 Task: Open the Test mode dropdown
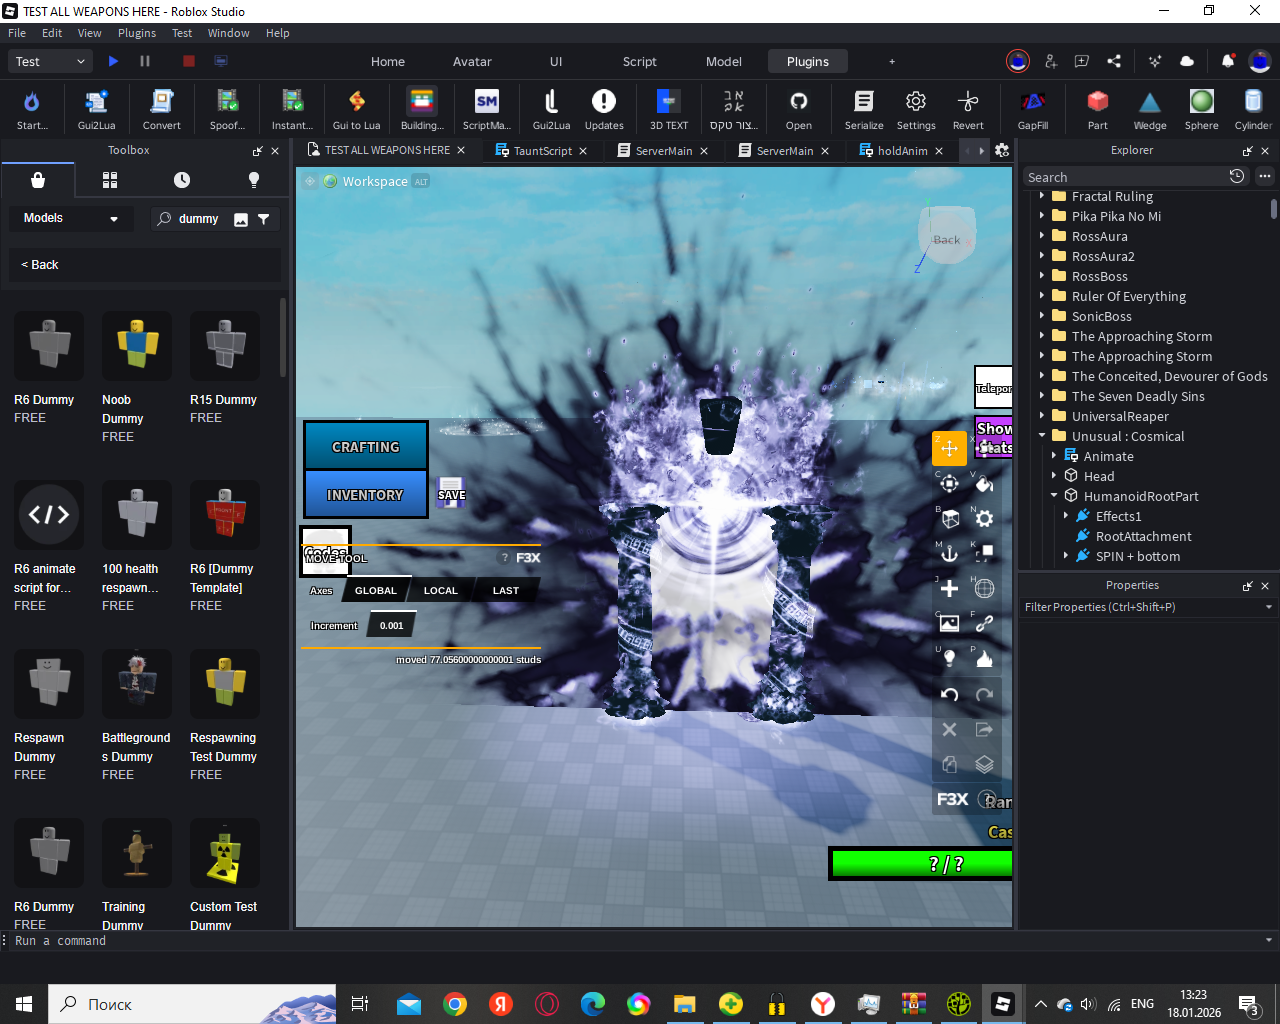coord(51,61)
